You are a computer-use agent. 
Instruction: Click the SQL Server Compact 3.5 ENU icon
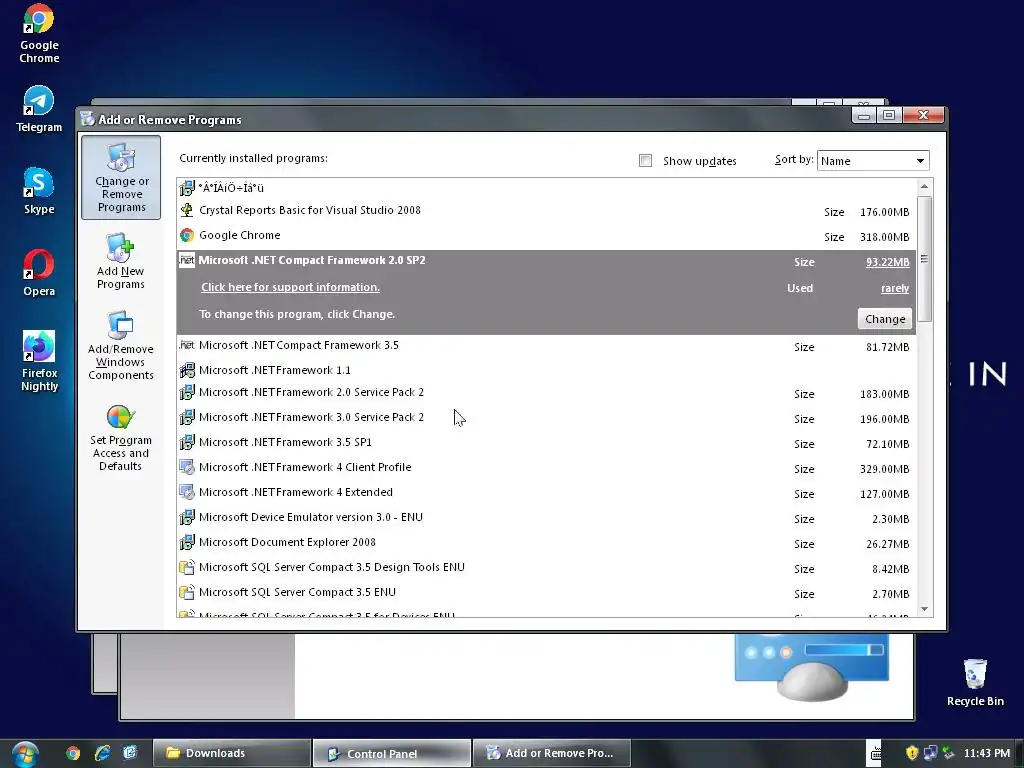187,592
